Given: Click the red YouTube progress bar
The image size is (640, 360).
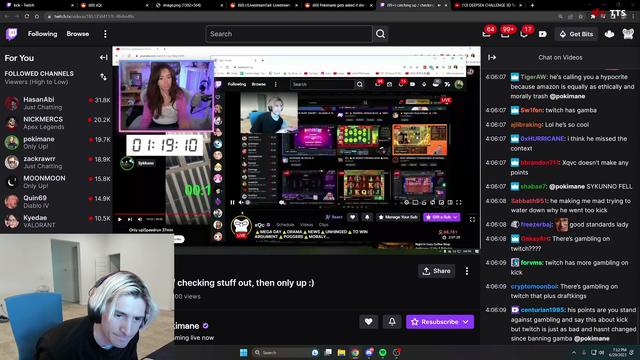Looking at the screenshot, I should (162, 214).
